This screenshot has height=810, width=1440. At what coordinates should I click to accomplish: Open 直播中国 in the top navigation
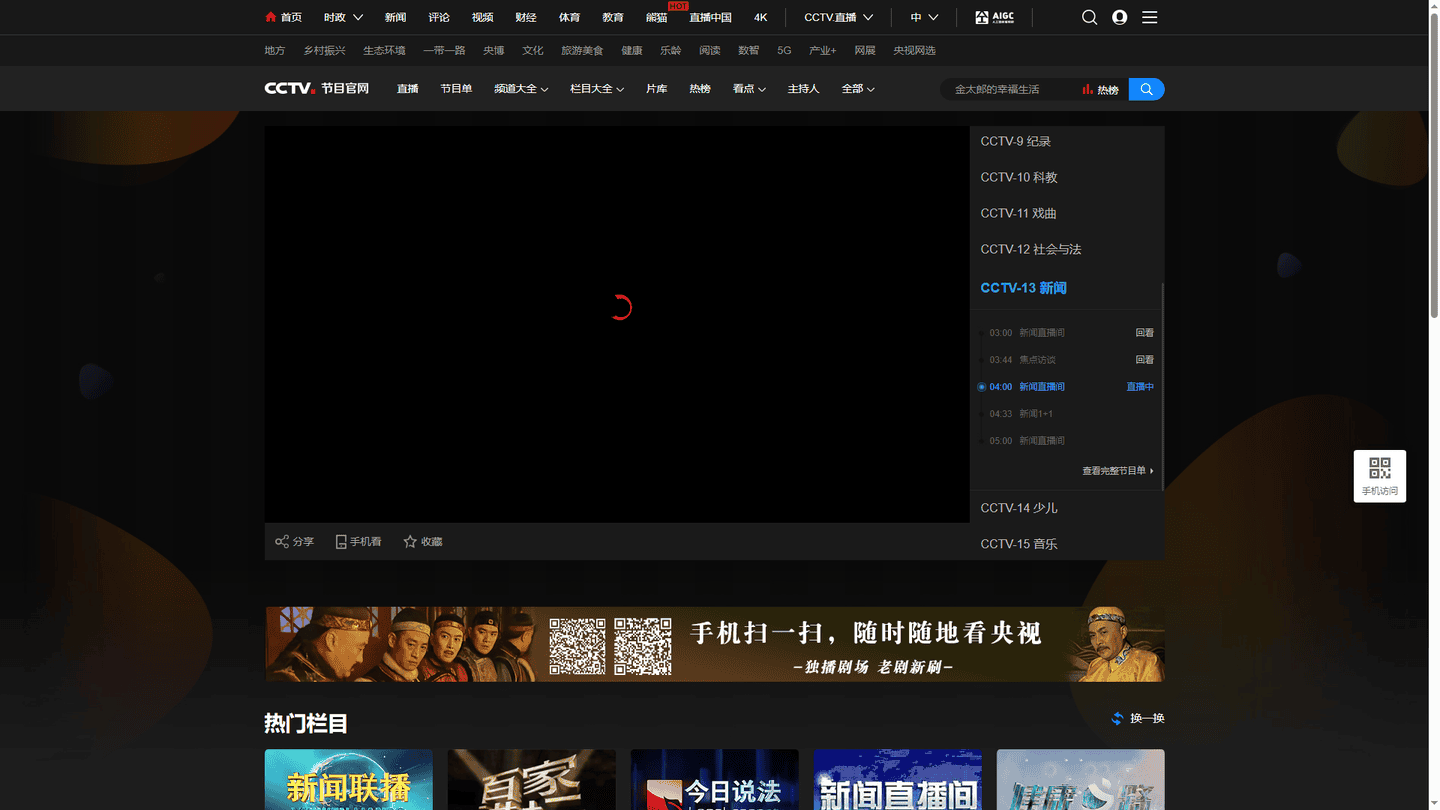pos(710,17)
